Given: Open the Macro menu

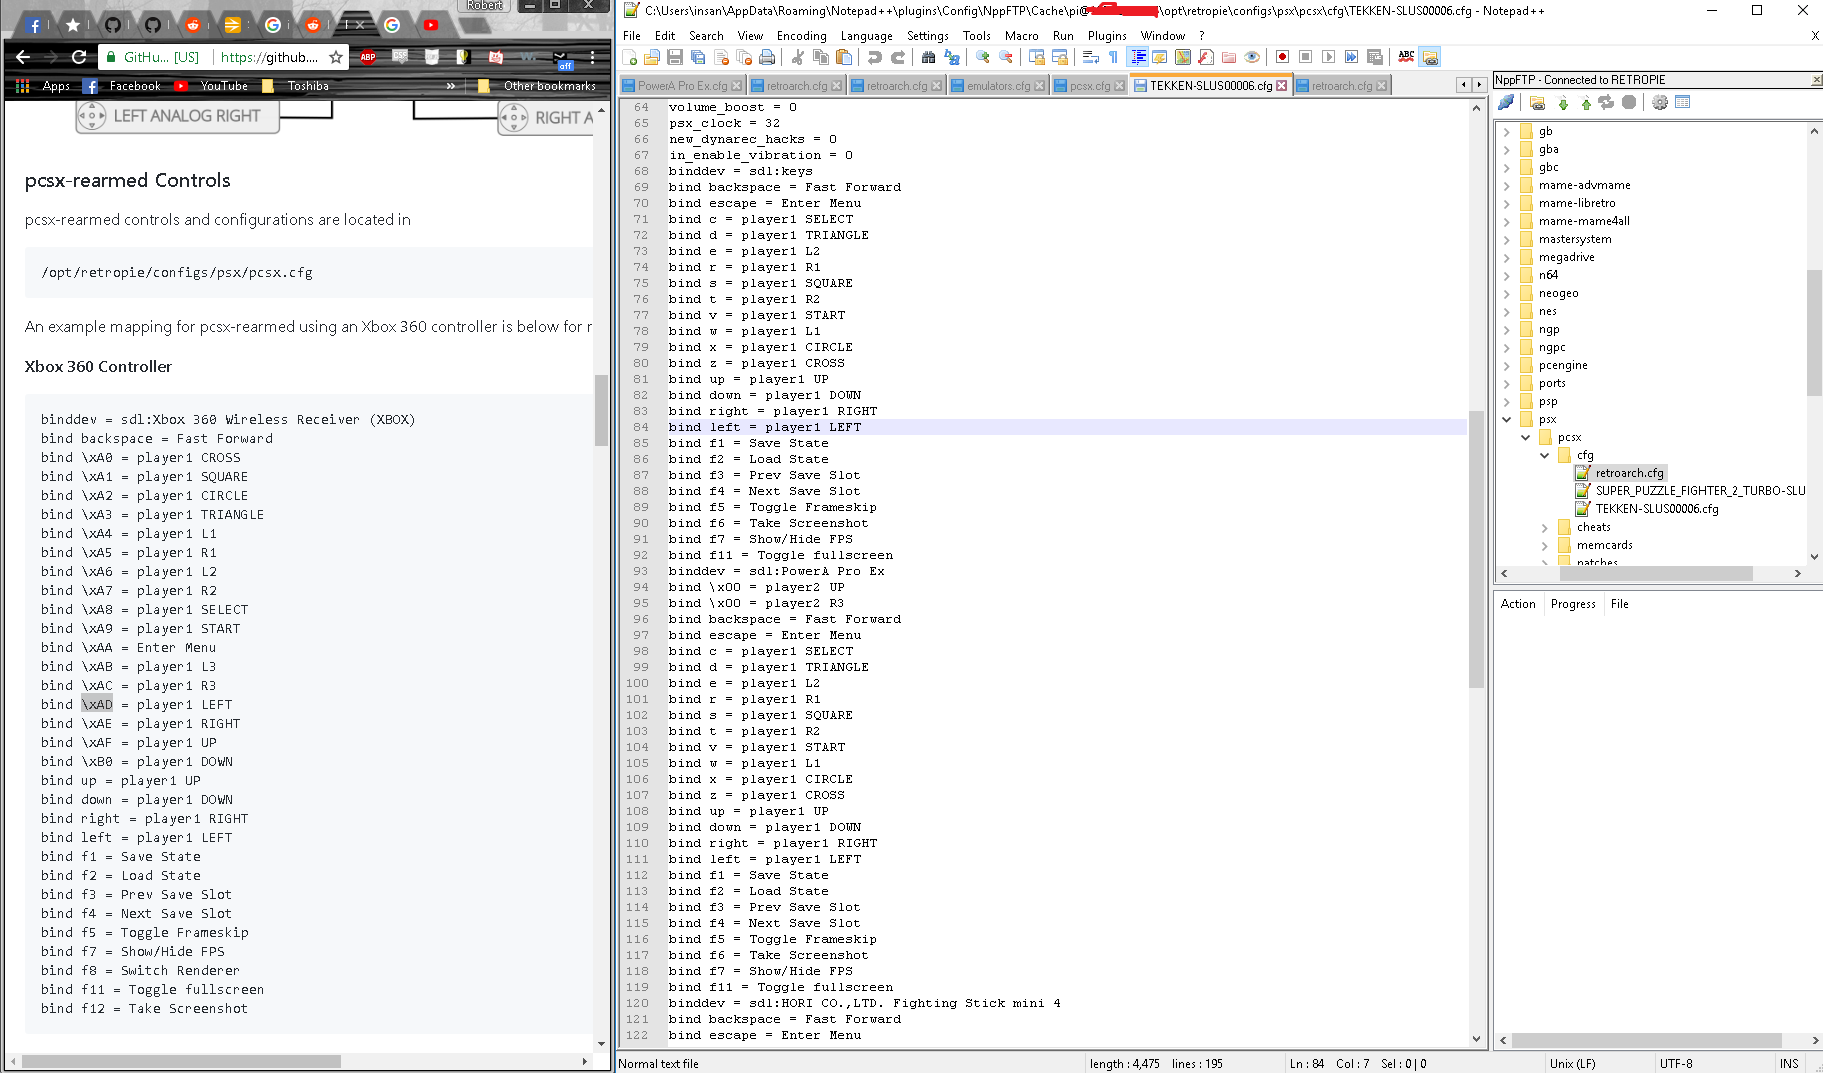Looking at the screenshot, I should 1021,35.
